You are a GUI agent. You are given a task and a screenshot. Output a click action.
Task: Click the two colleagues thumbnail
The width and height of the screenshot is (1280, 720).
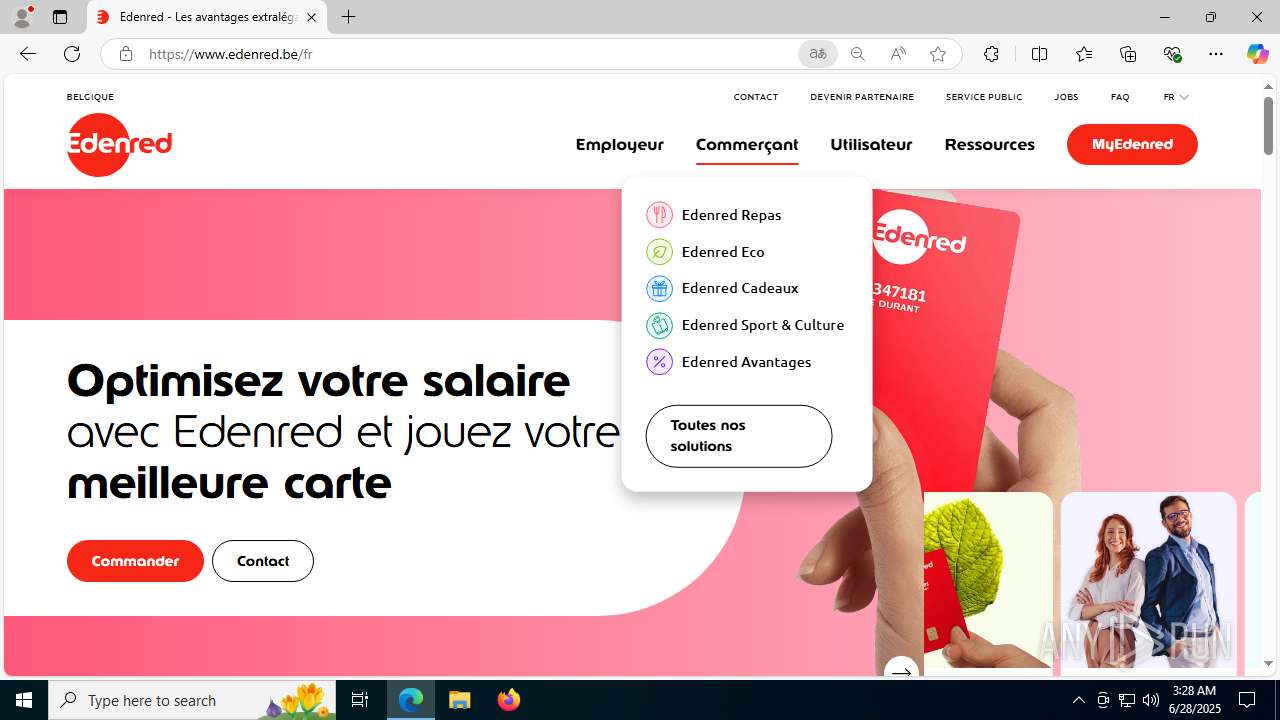click(1149, 580)
